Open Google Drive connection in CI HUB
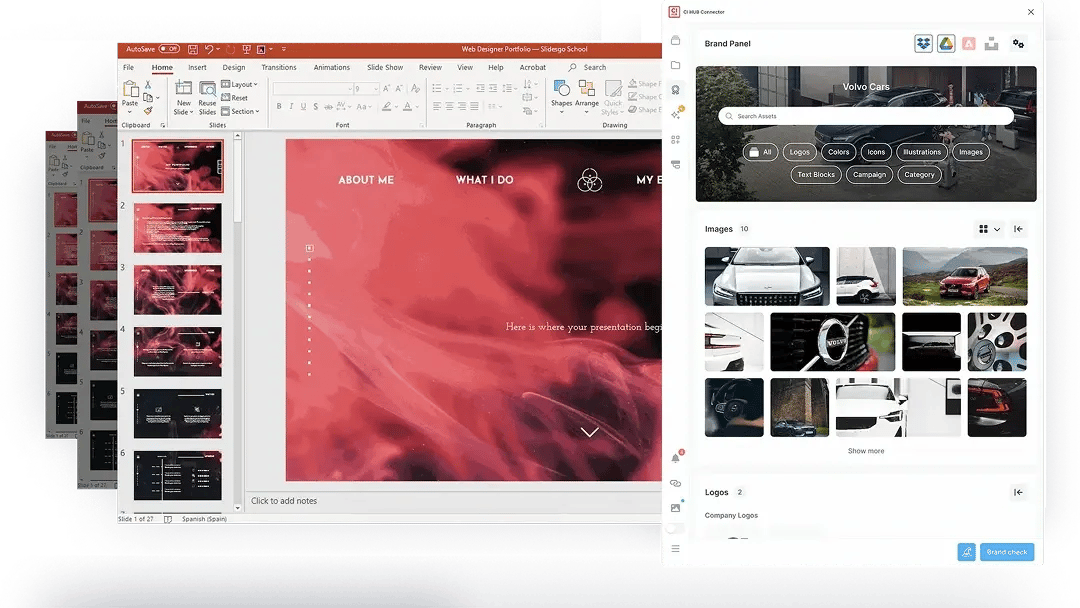 click(x=946, y=43)
